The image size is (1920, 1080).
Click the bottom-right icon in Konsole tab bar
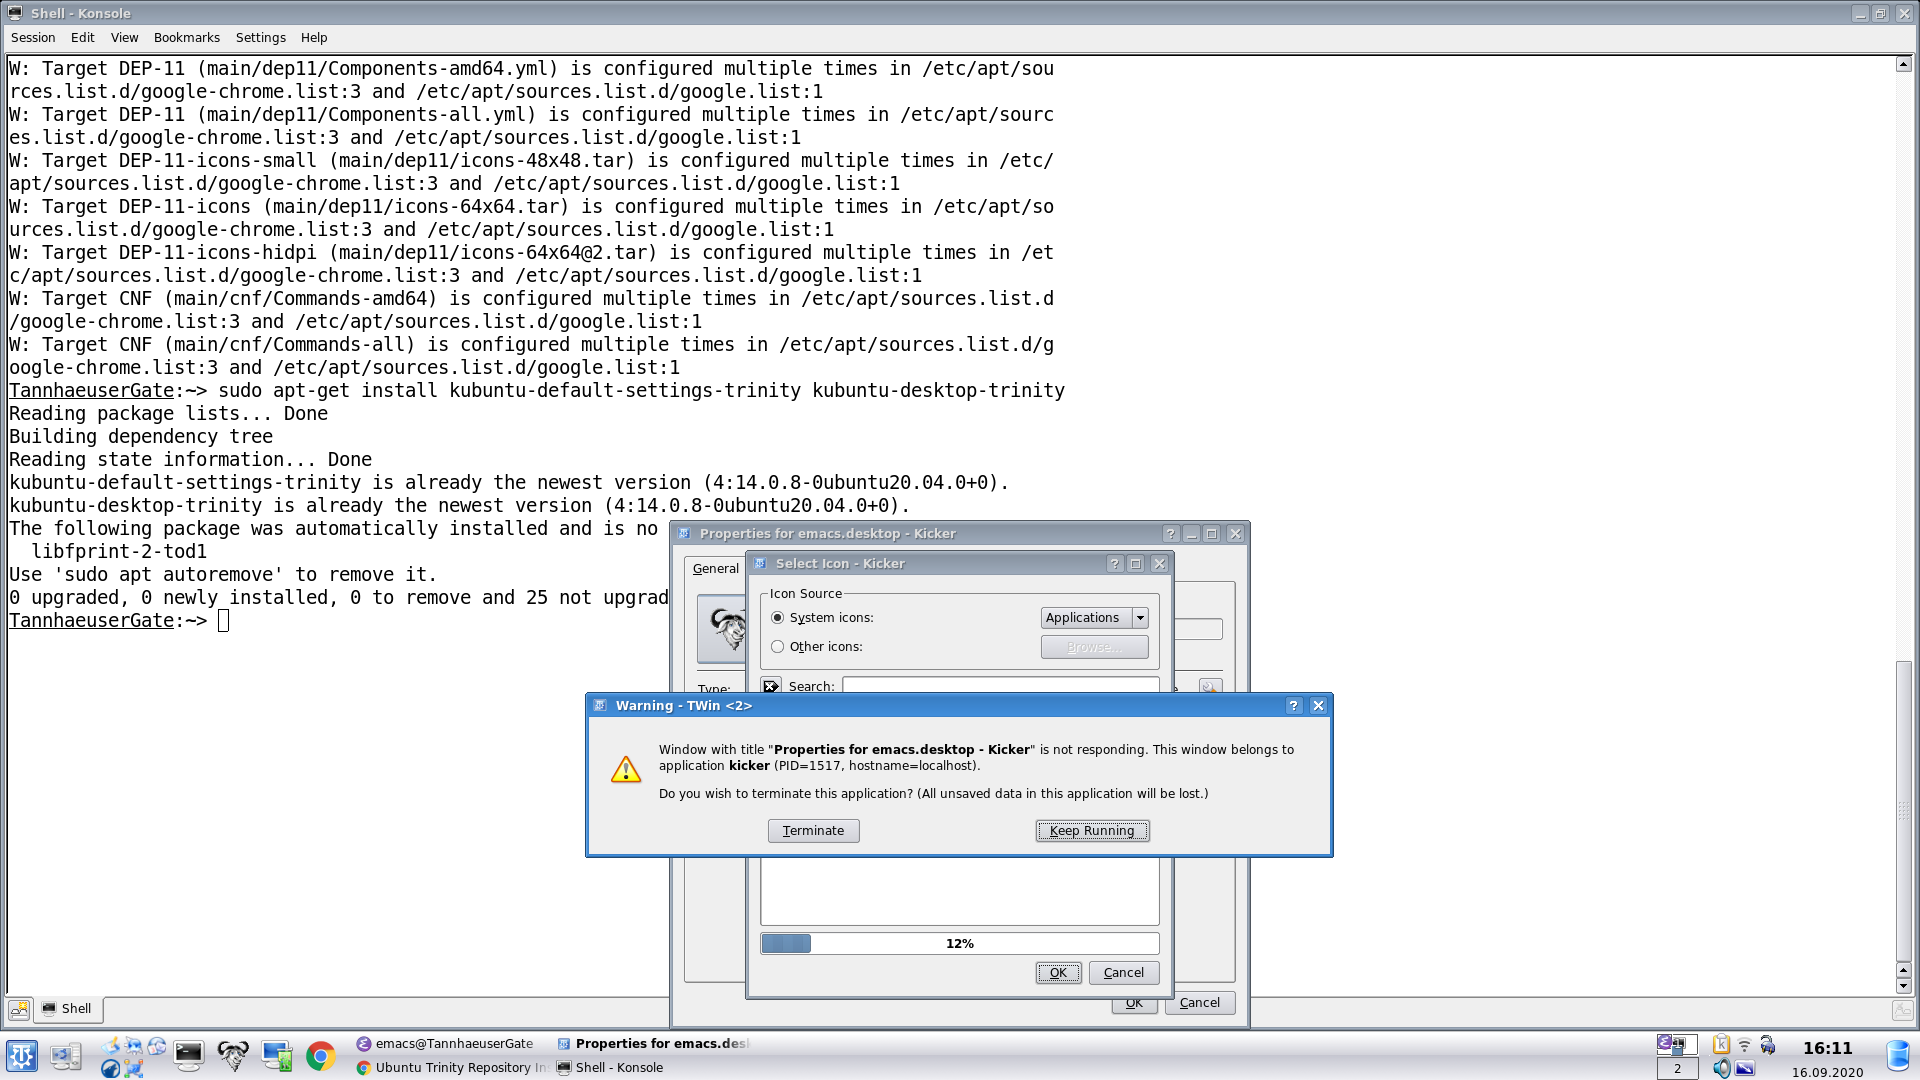point(1902,1010)
